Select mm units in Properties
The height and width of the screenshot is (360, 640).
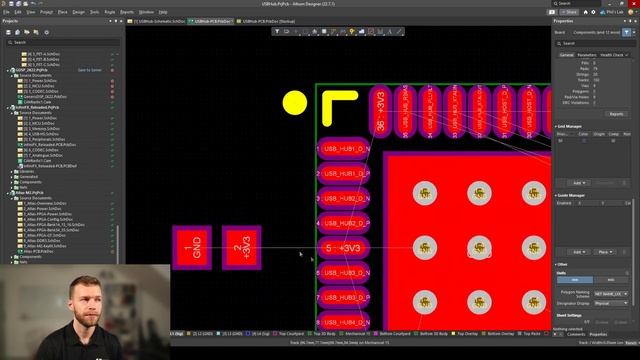[575, 280]
